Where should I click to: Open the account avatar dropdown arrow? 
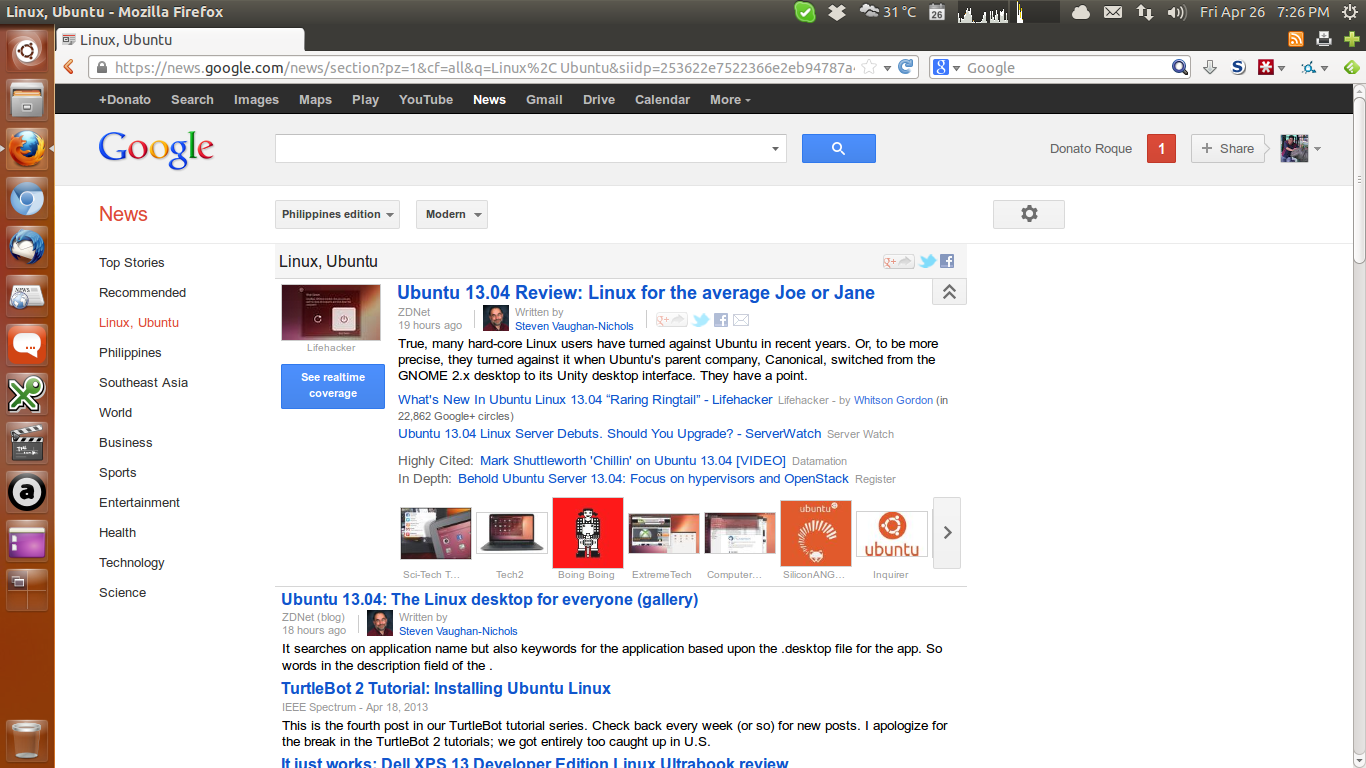click(1317, 149)
